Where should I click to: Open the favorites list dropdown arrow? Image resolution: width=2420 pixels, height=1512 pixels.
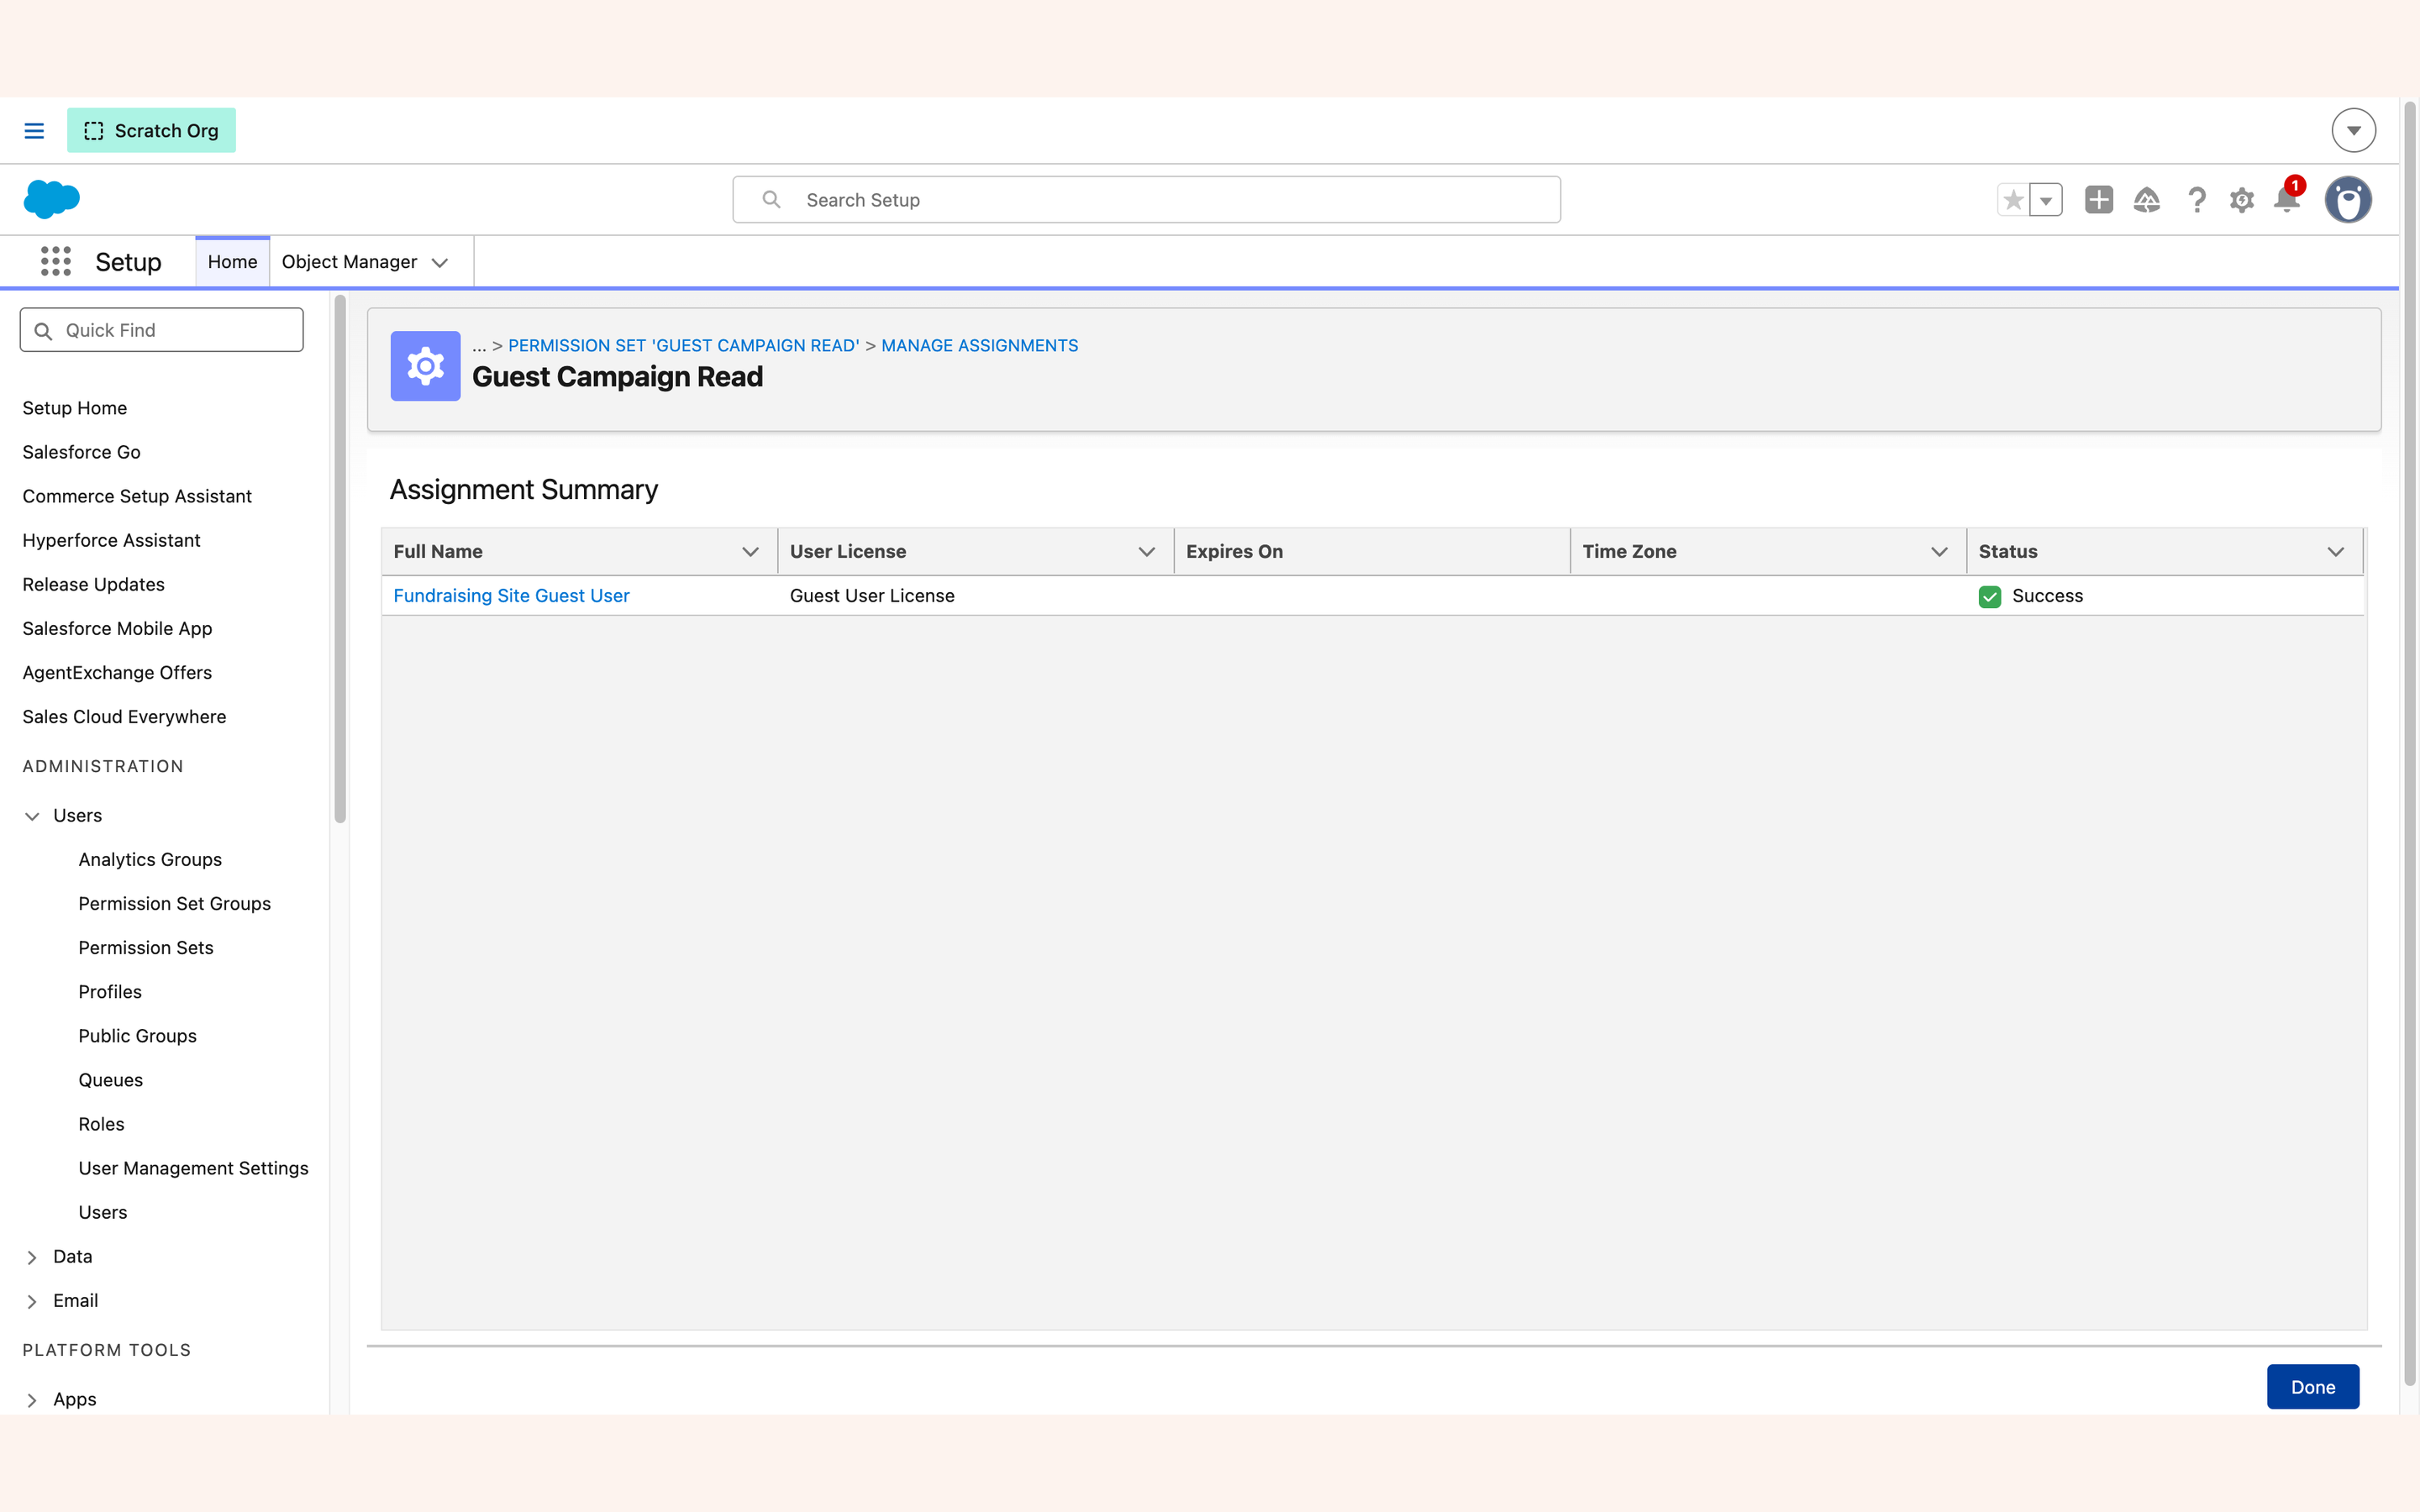[x=2046, y=200]
